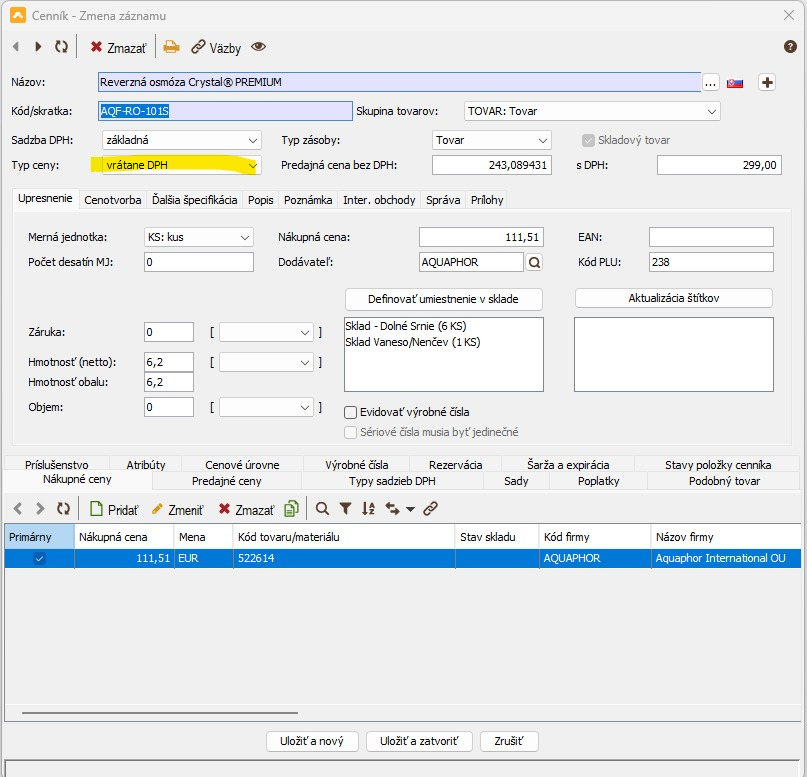Click the grid's horizontal scrollbar
The height and width of the screenshot is (777, 807).
pyautogui.click(x=160, y=713)
